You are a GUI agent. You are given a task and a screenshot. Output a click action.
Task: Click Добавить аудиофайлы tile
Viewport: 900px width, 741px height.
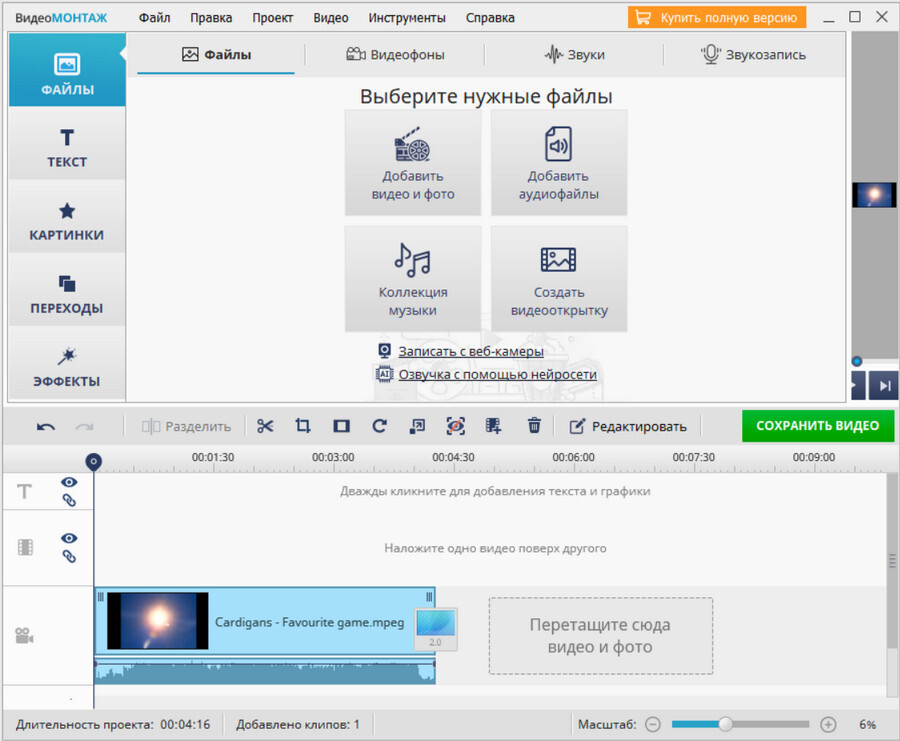coord(558,163)
